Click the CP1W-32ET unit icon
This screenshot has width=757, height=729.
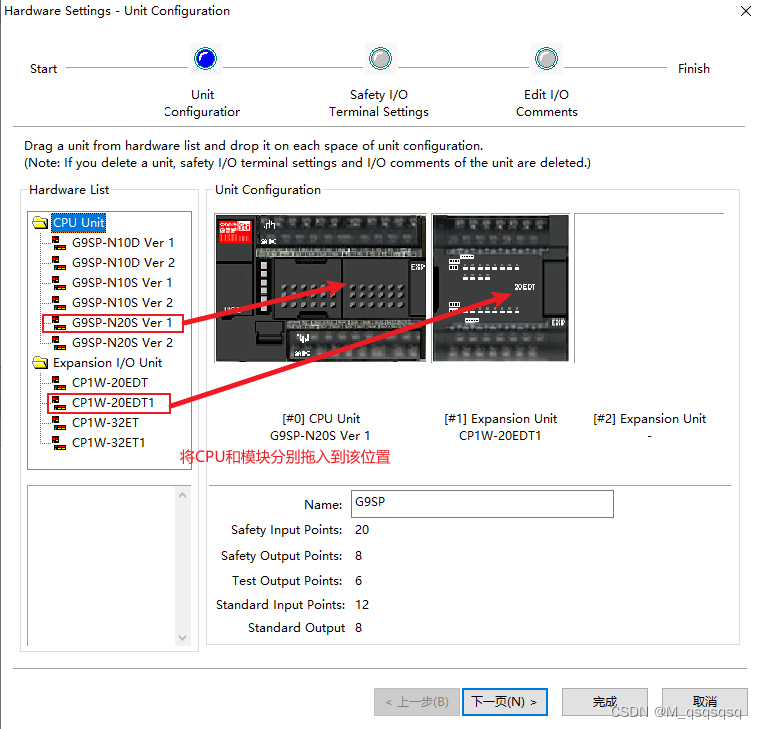[59, 423]
